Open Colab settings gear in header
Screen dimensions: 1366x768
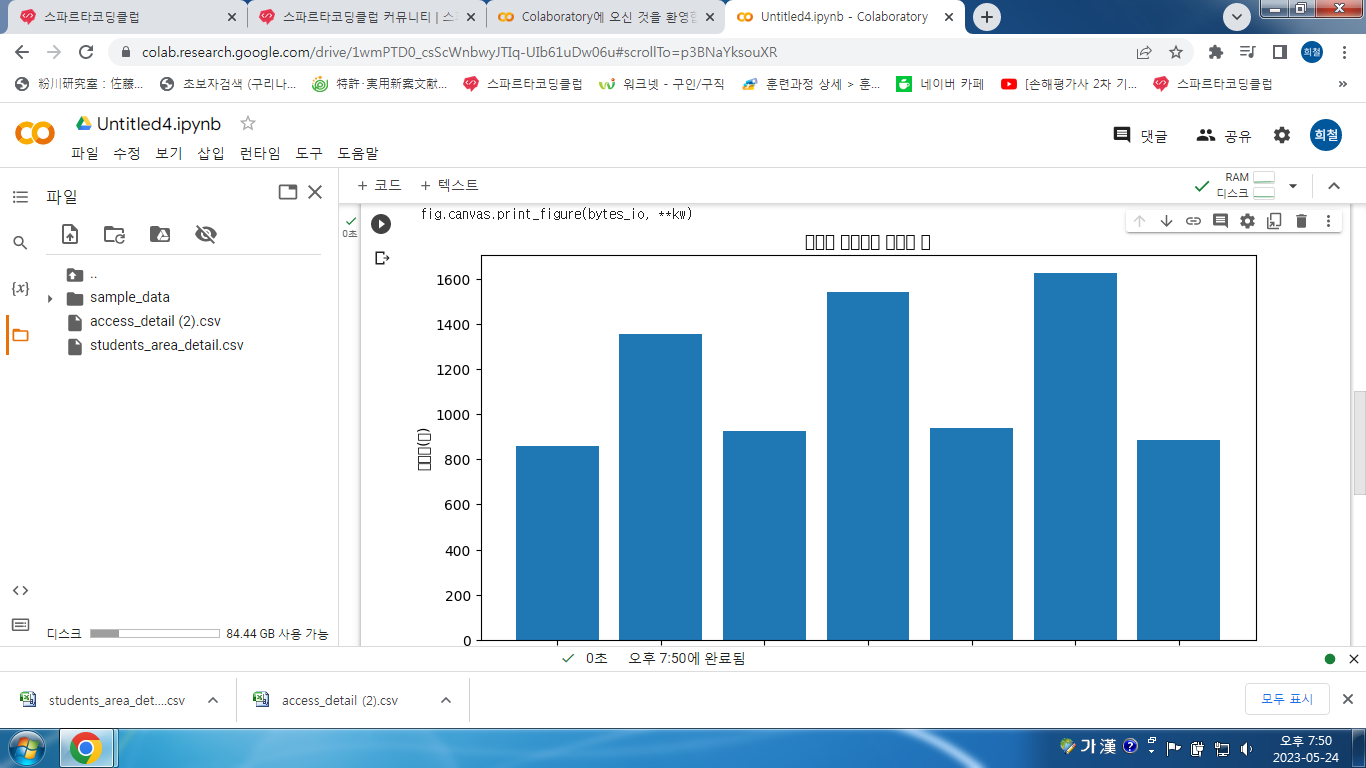click(1282, 135)
